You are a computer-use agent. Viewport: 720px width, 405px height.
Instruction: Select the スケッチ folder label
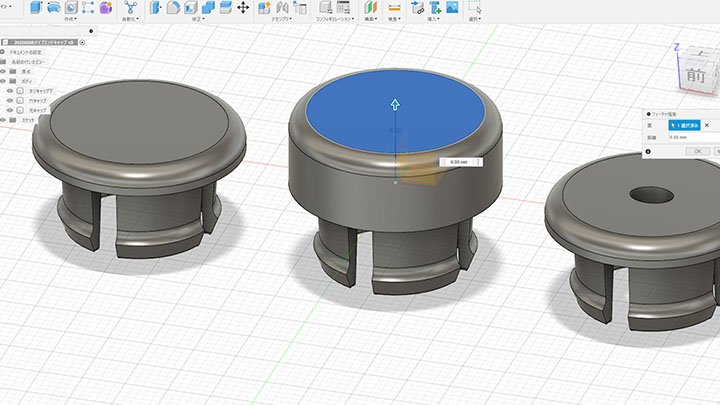point(28,120)
